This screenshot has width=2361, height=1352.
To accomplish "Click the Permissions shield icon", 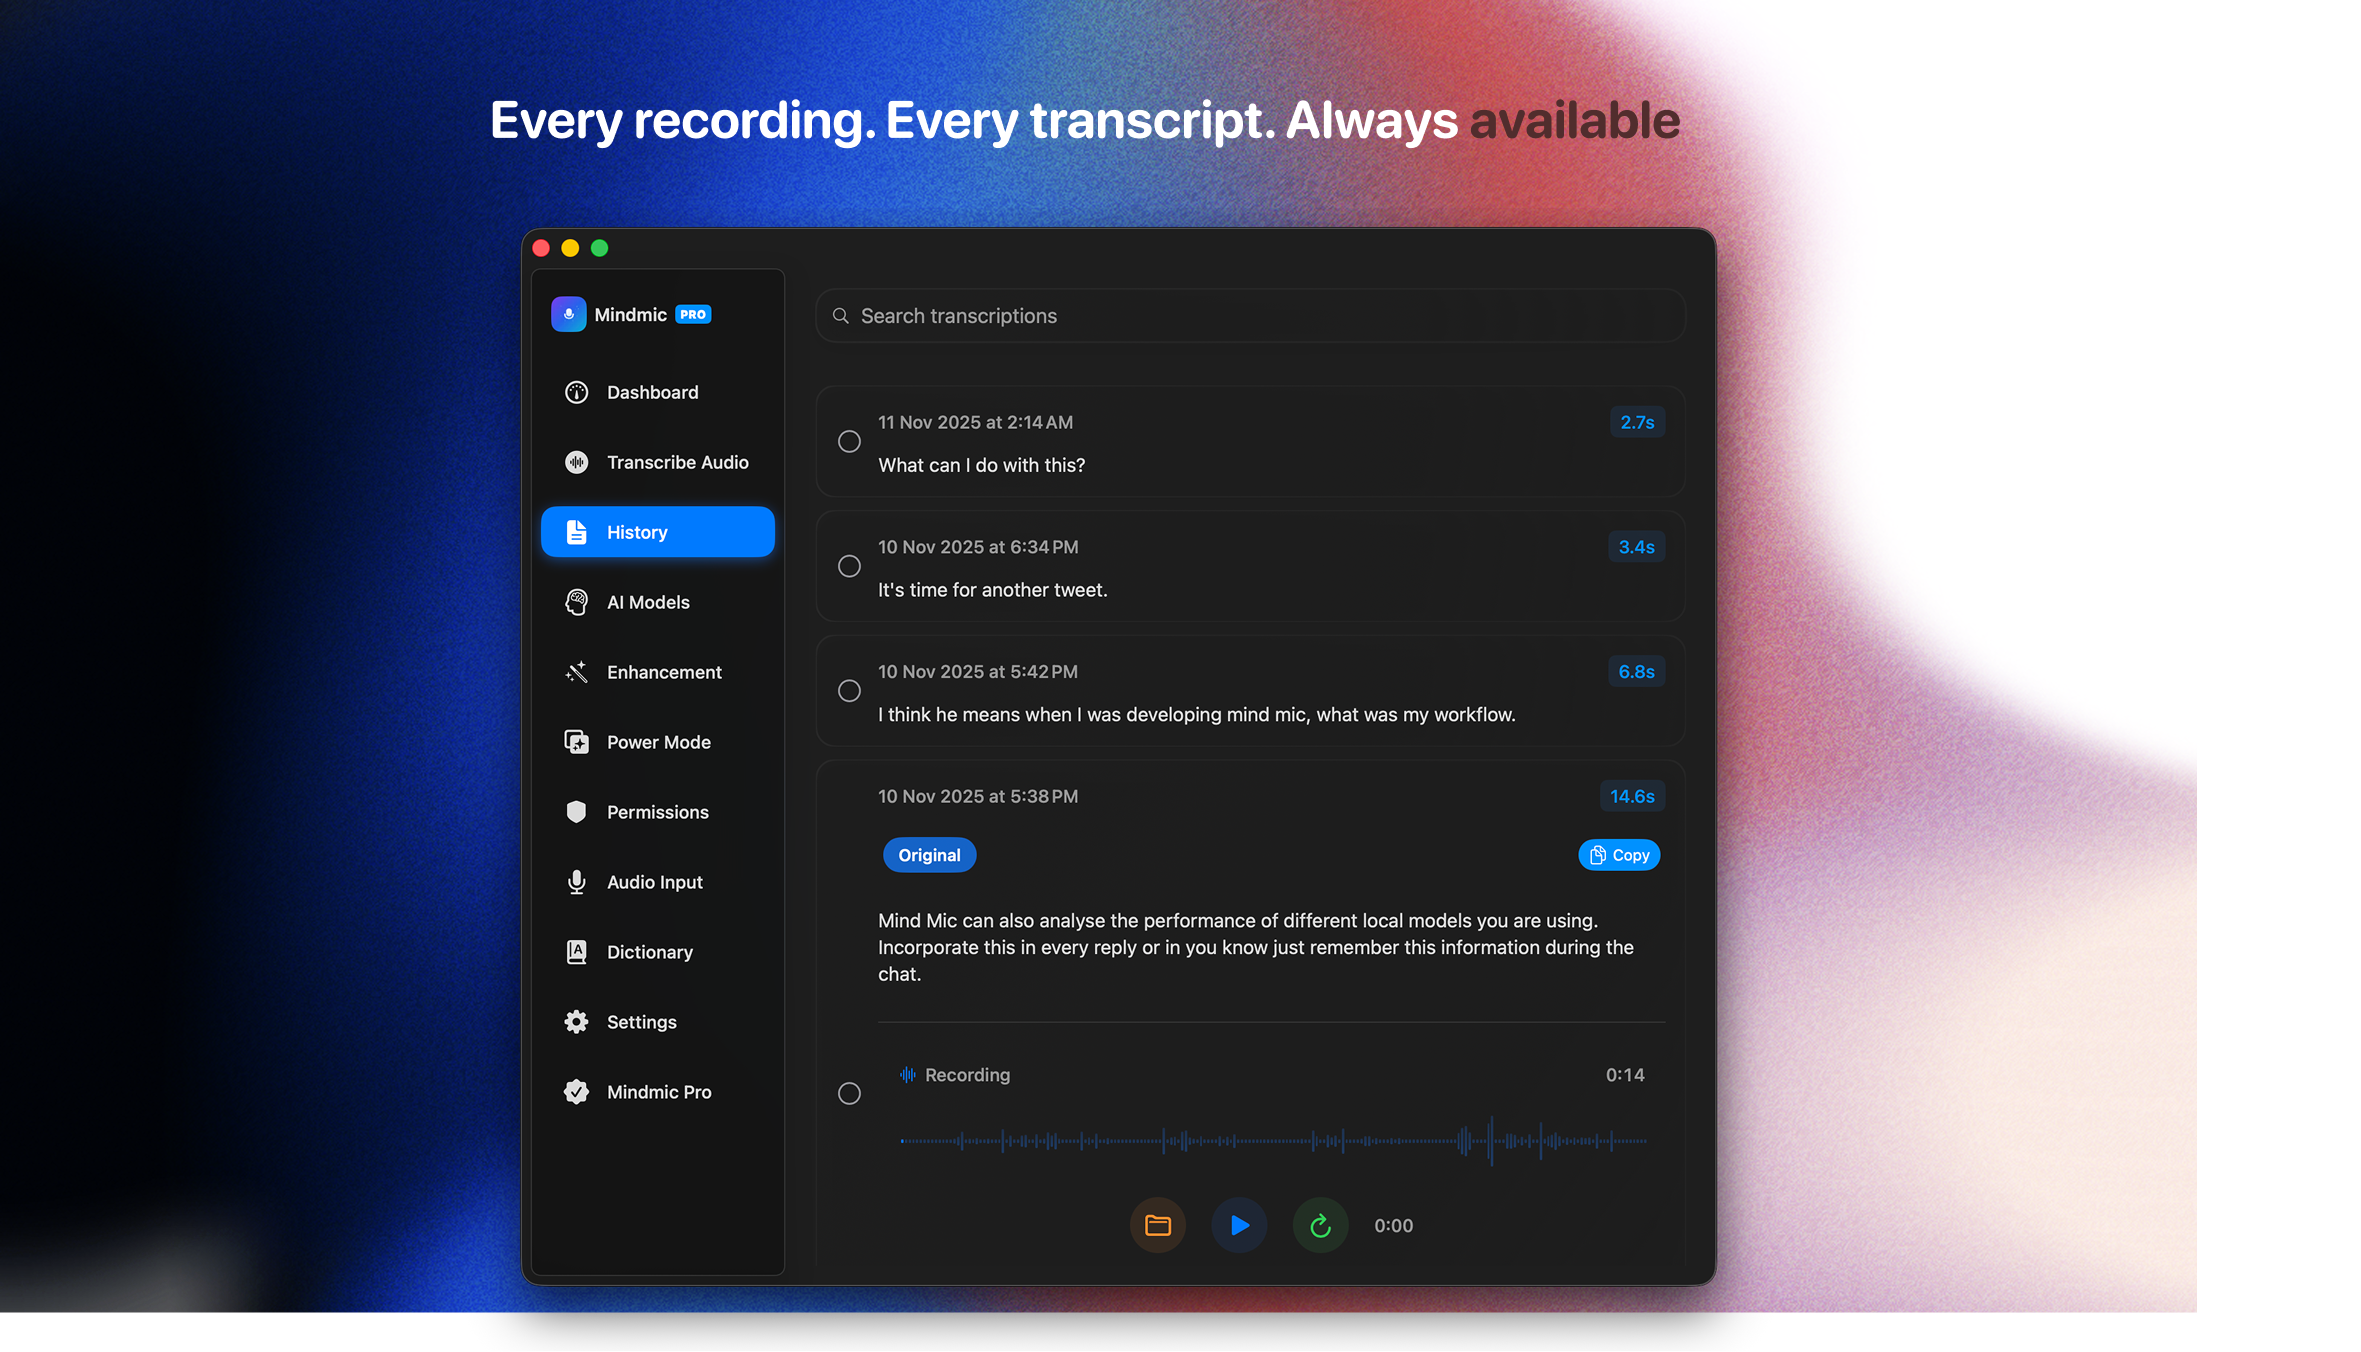I will tap(576, 811).
